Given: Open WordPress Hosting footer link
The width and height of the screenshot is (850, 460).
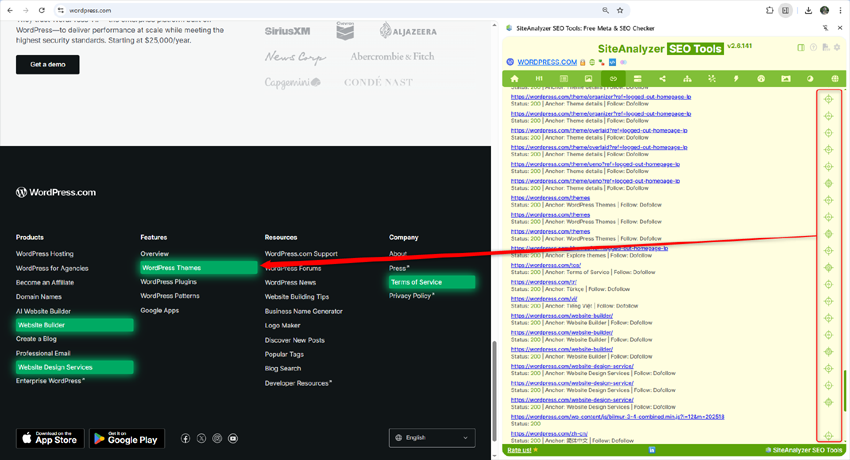Looking at the screenshot, I should 44,254.
